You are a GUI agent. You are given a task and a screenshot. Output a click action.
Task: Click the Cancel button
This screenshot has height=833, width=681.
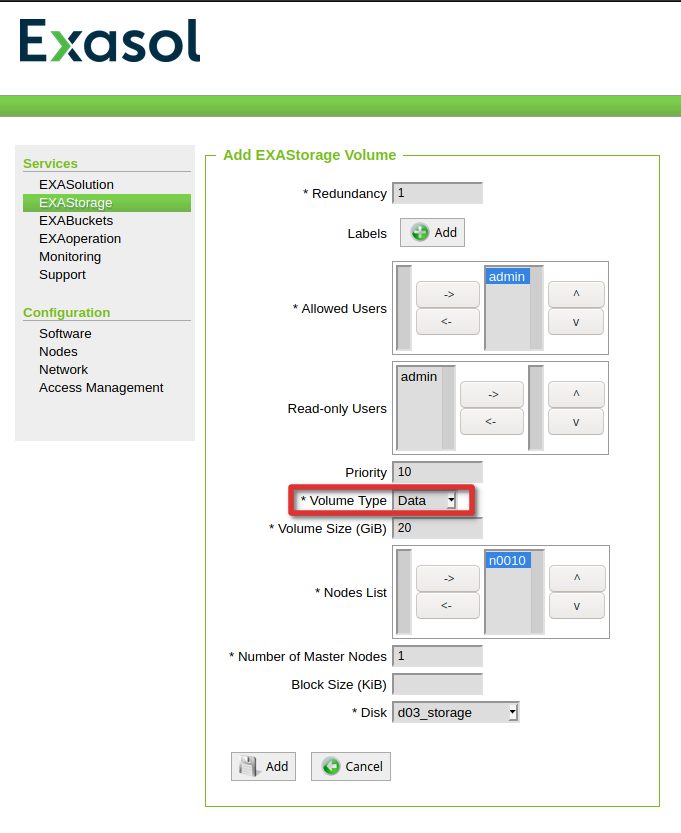pyautogui.click(x=351, y=766)
